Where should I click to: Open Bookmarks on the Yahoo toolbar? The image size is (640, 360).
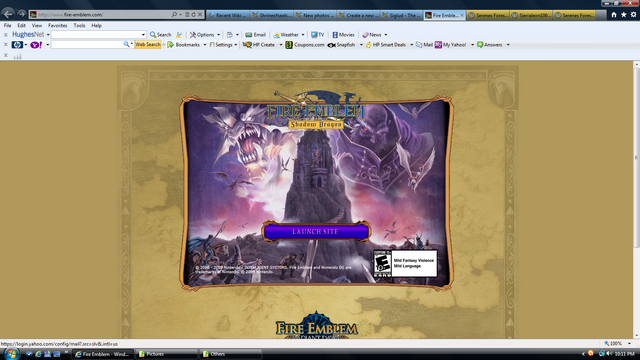click(x=184, y=45)
